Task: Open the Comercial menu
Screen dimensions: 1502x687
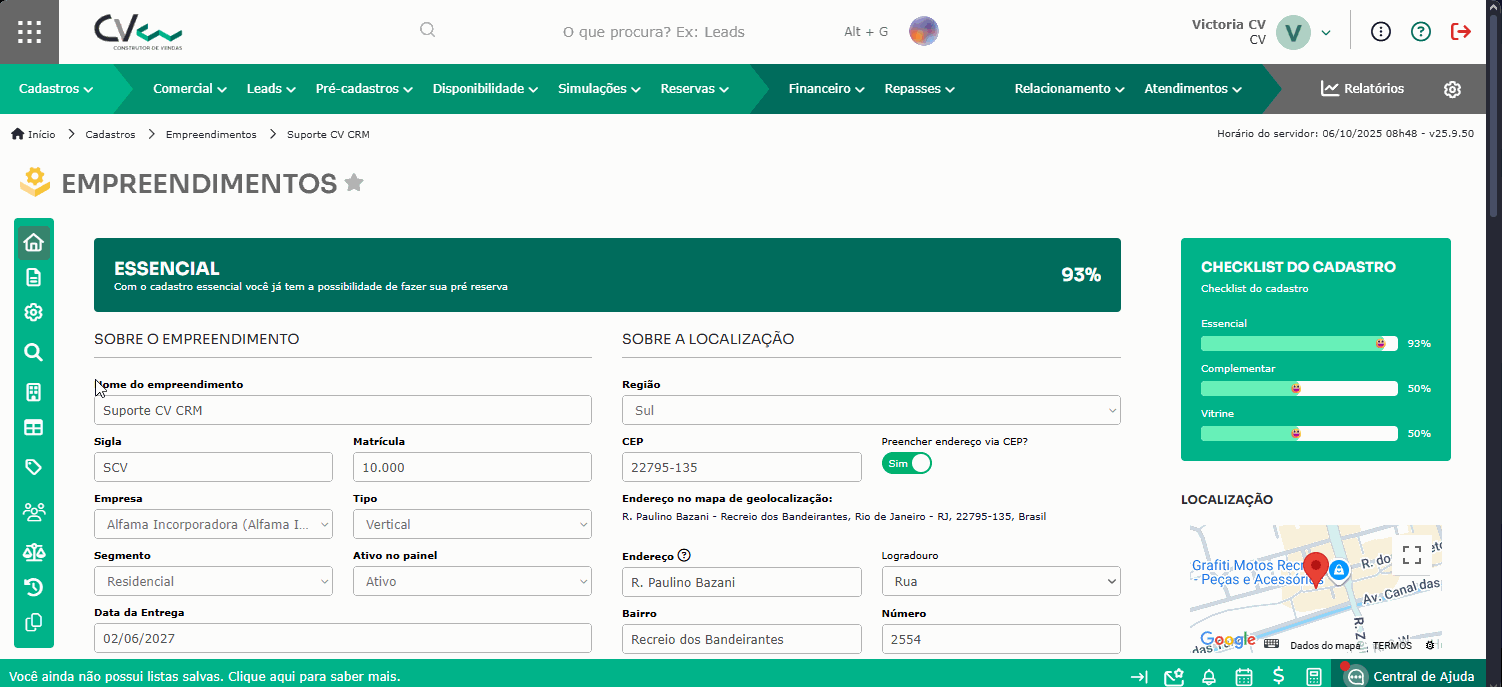Action: pos(190,89)
